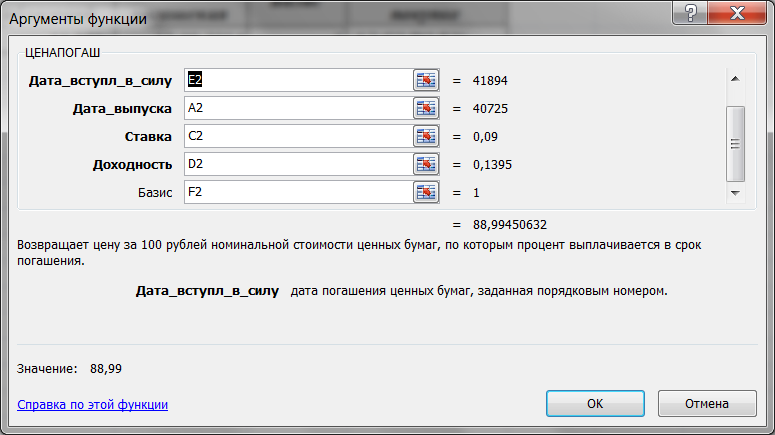Close the Аргументы функции dialog
The image size is (775, 435).
click(x=737, y=12)
